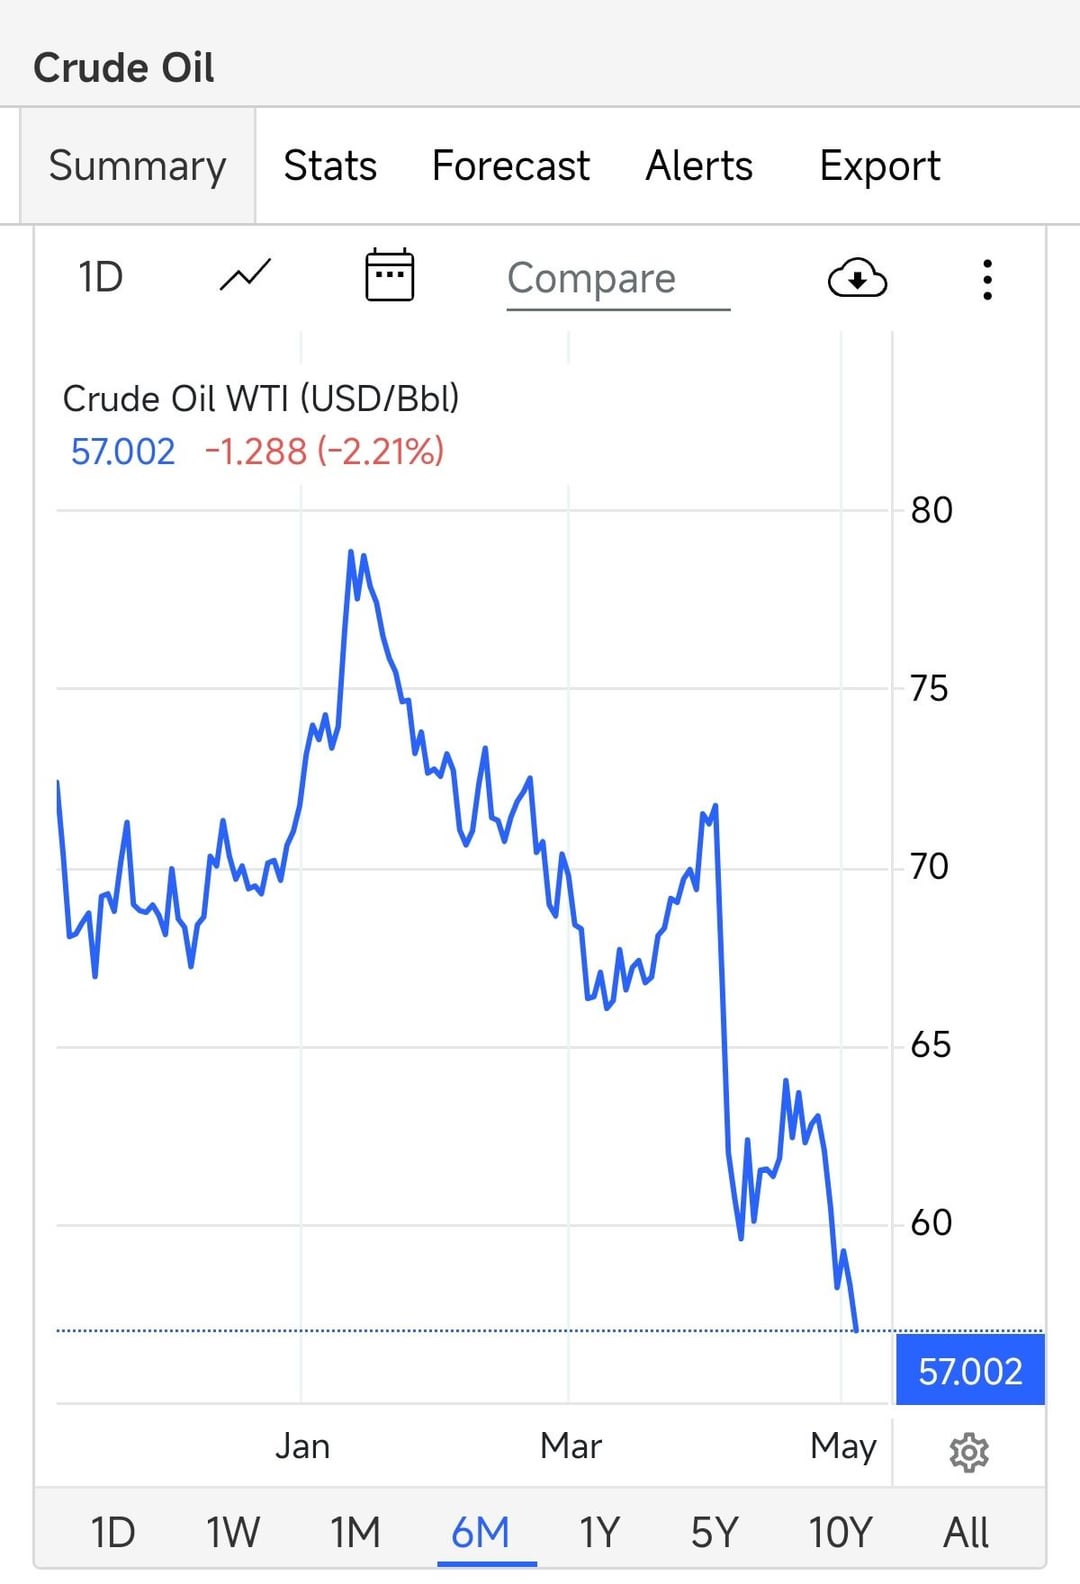Select the 6M time range
This screenshot has width=1080, height=1584.
pos(481,1531)
